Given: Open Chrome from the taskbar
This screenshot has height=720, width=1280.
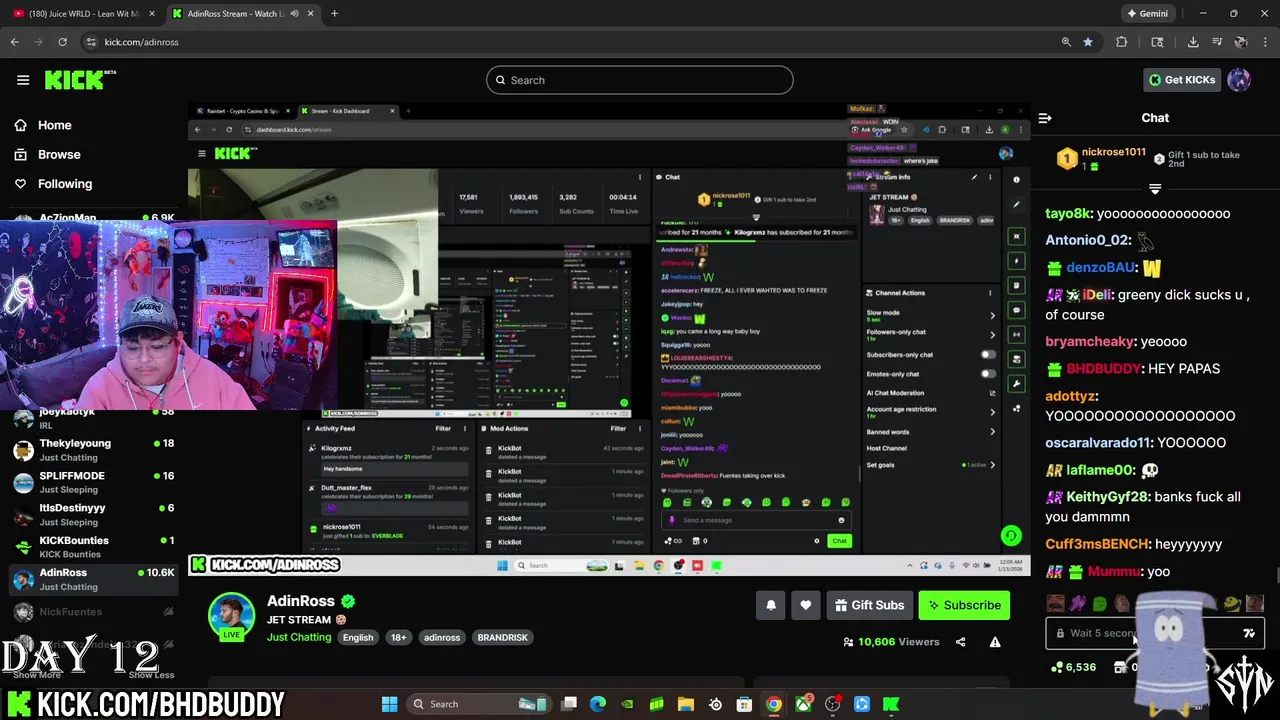Looking at the screenshot, I should (773, 704).
